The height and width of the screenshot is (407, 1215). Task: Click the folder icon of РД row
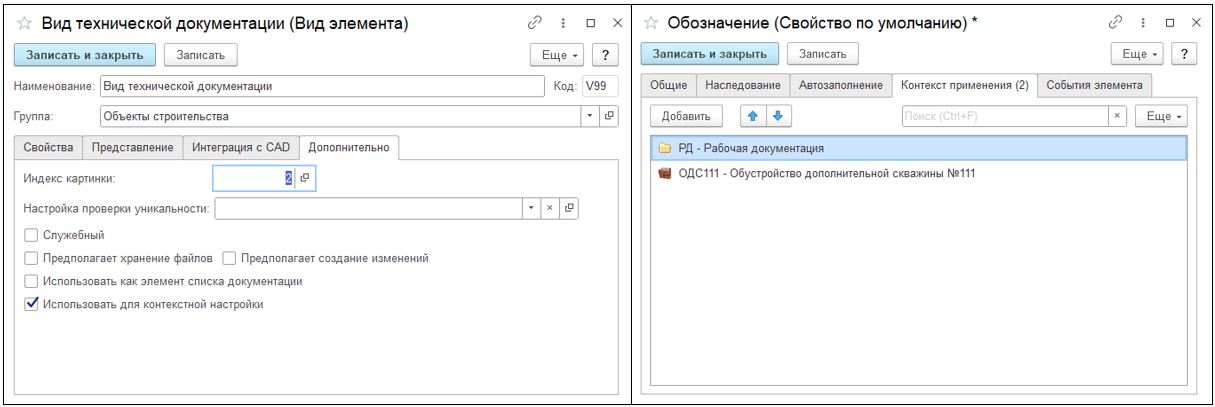pos(665,148)
